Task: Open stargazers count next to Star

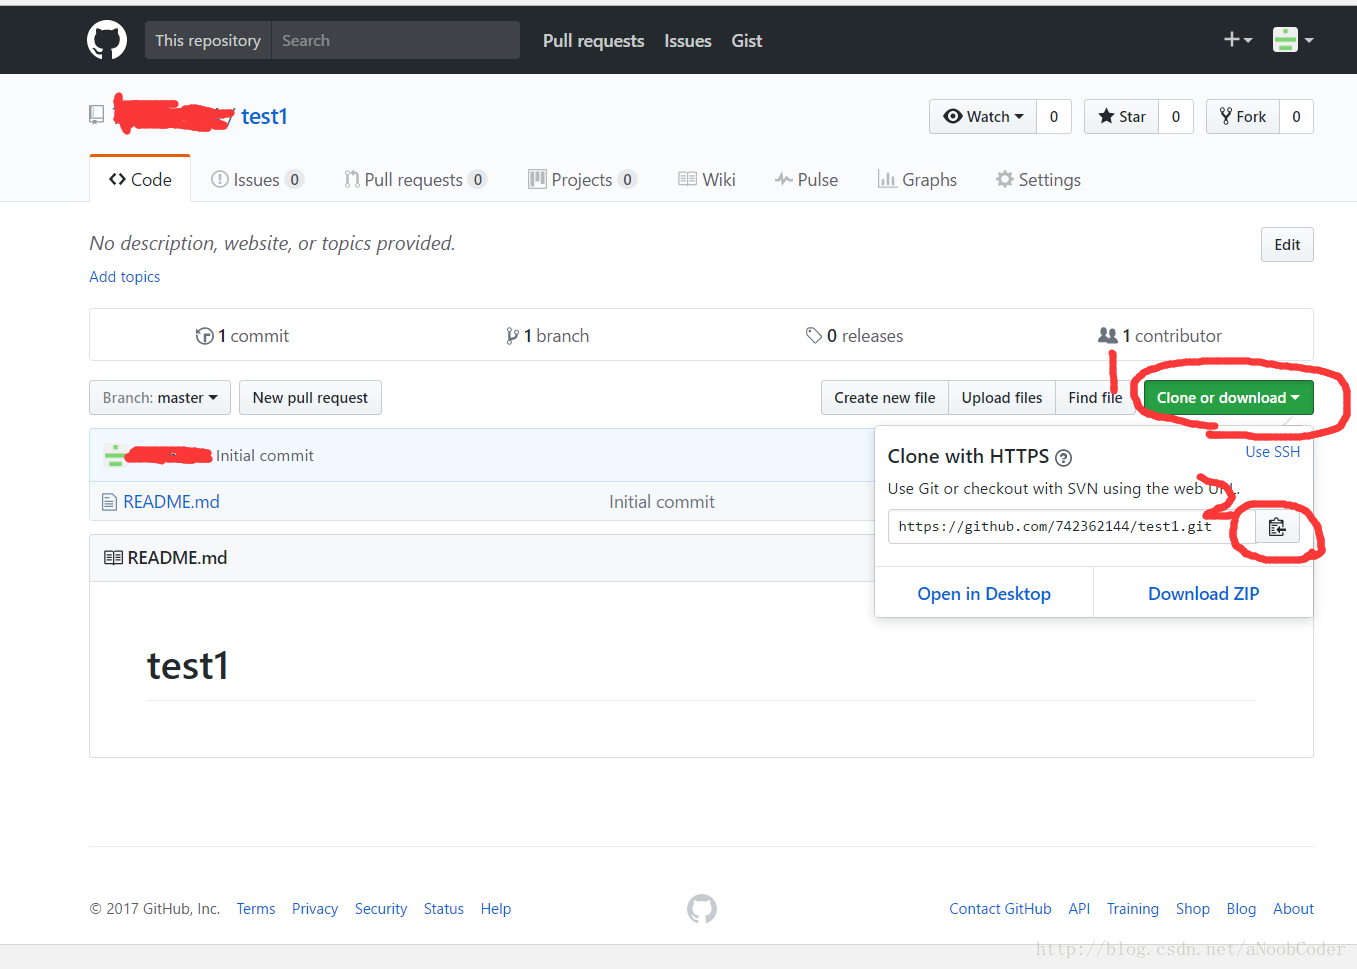Action: point(1176,117)
